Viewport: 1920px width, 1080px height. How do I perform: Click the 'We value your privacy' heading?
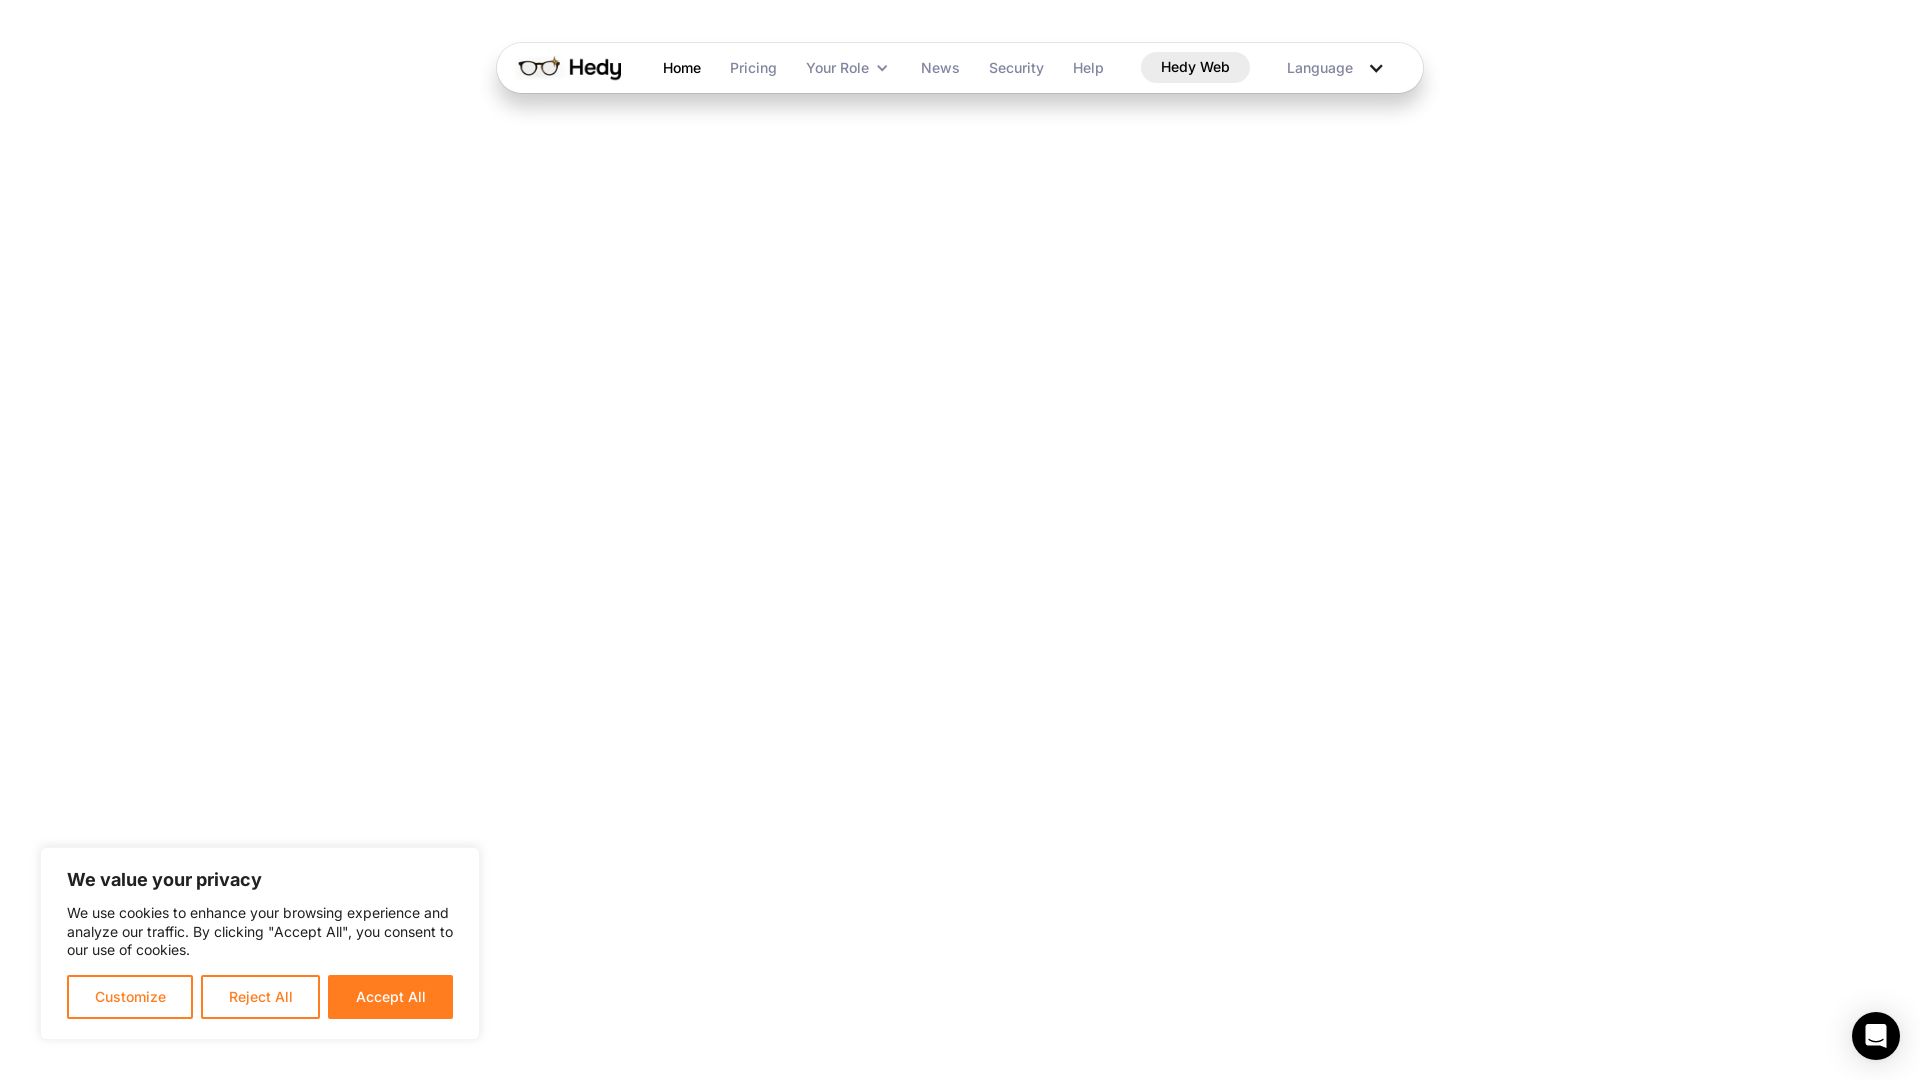(x=164, y=880)
